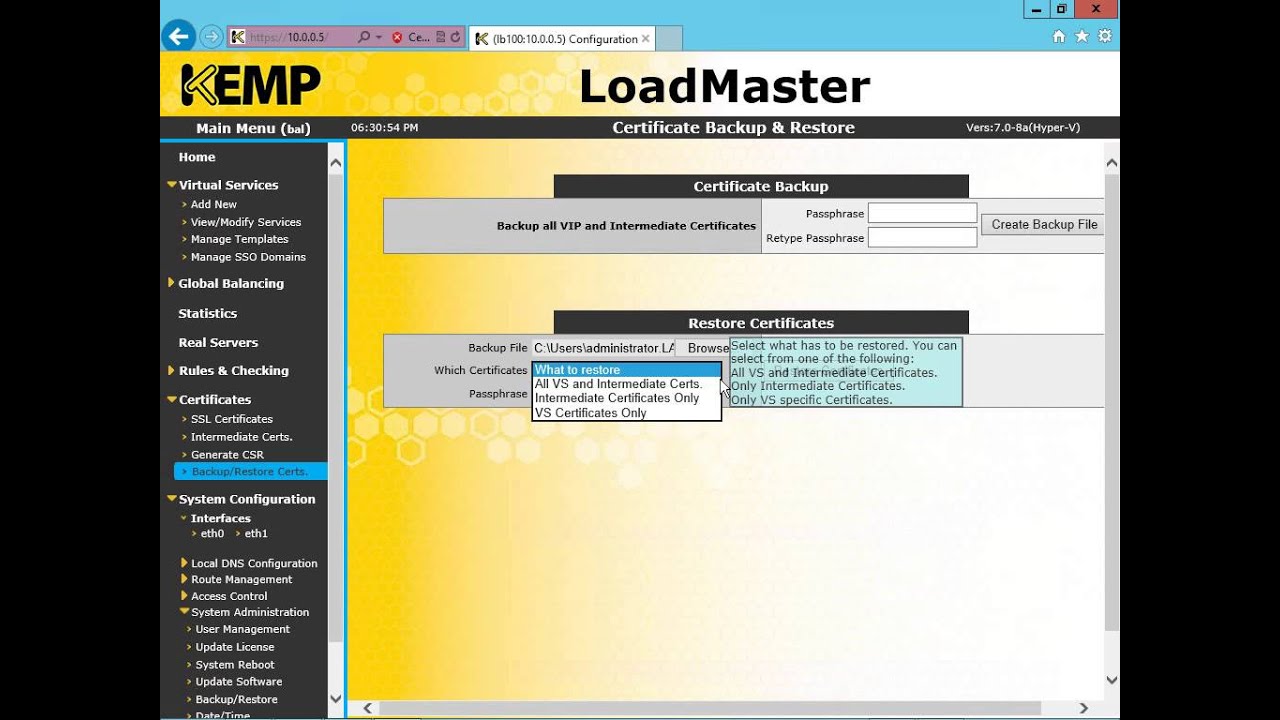Viewport: 1280px width, 720px height.
Task: Go back with the browser back arrow
Action: tap(178, 37)
